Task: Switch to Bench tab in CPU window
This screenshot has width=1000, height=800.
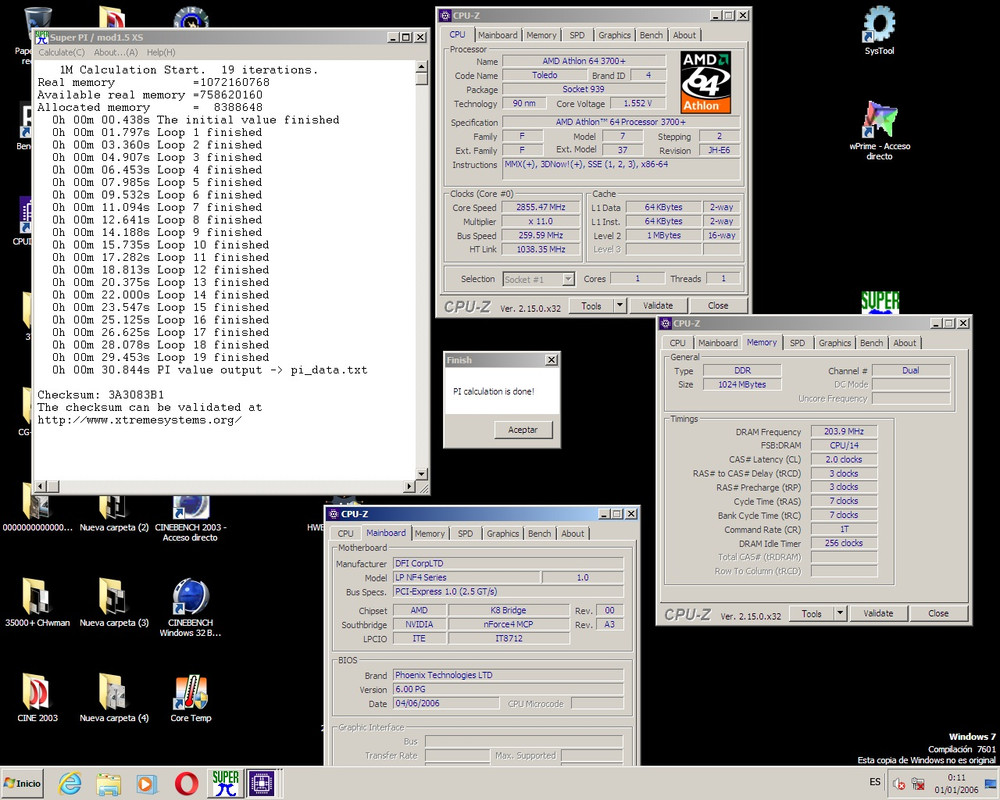Action: 651,35
